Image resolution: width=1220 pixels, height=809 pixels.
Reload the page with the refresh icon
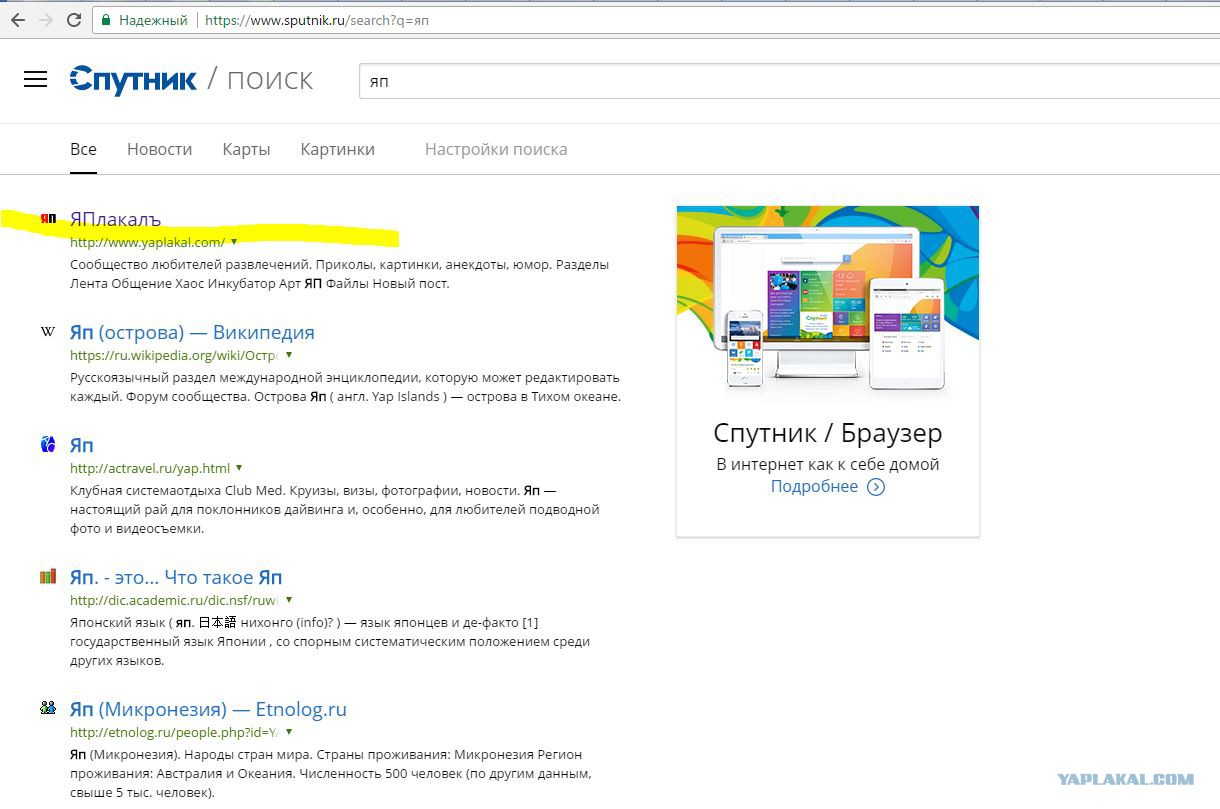[75, 20]
